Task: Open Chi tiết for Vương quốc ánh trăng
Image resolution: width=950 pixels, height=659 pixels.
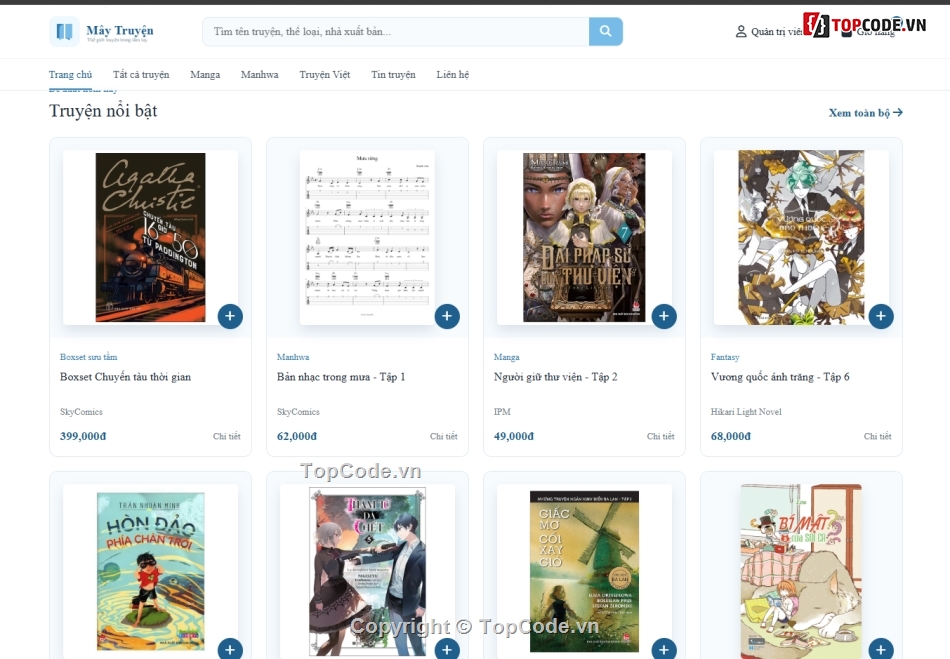Action: pos(877,436)
